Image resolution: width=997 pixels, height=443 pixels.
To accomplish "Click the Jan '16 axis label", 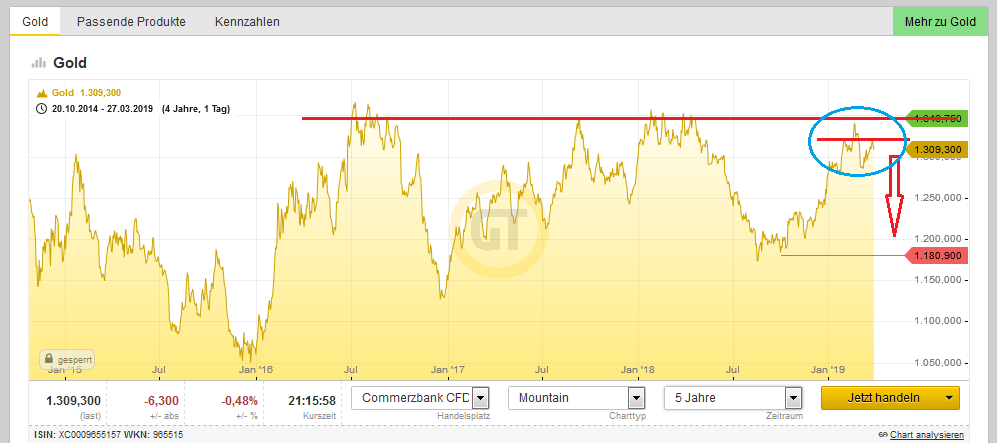I will click(x=257, y=369).
